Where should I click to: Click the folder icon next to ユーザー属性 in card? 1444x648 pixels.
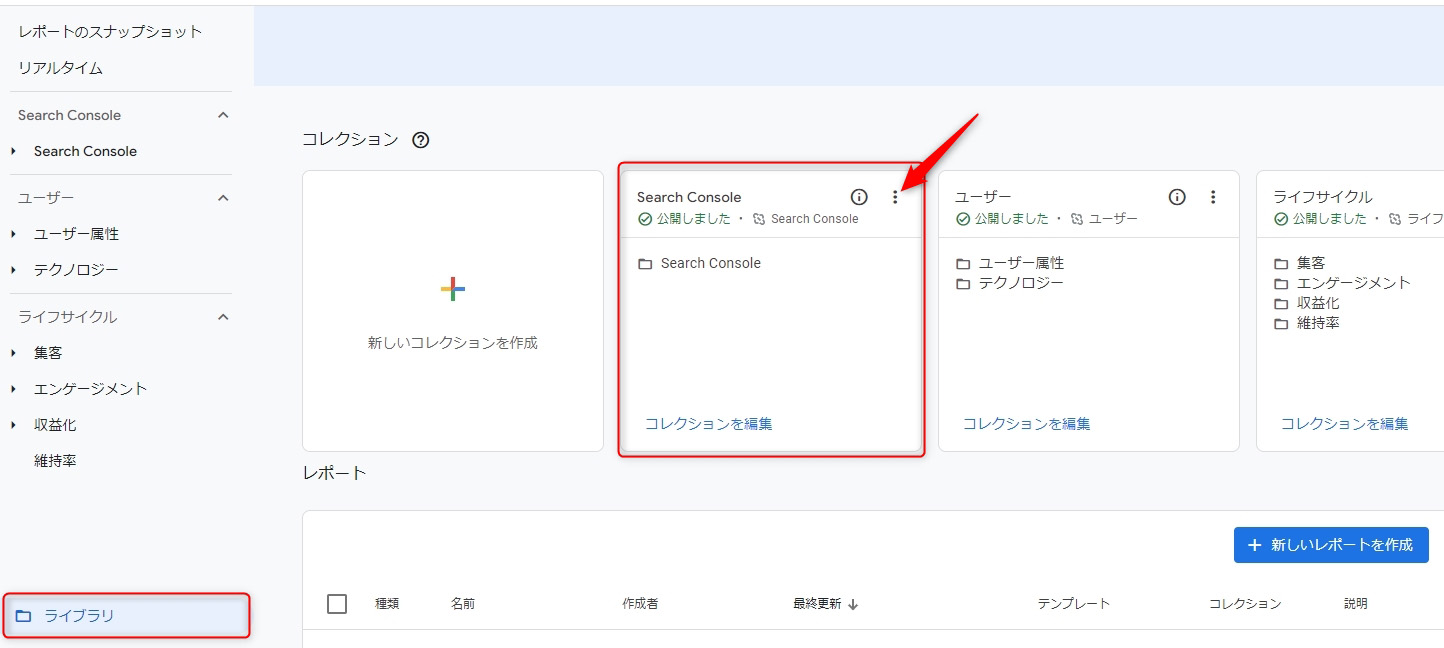pos(963,264)
